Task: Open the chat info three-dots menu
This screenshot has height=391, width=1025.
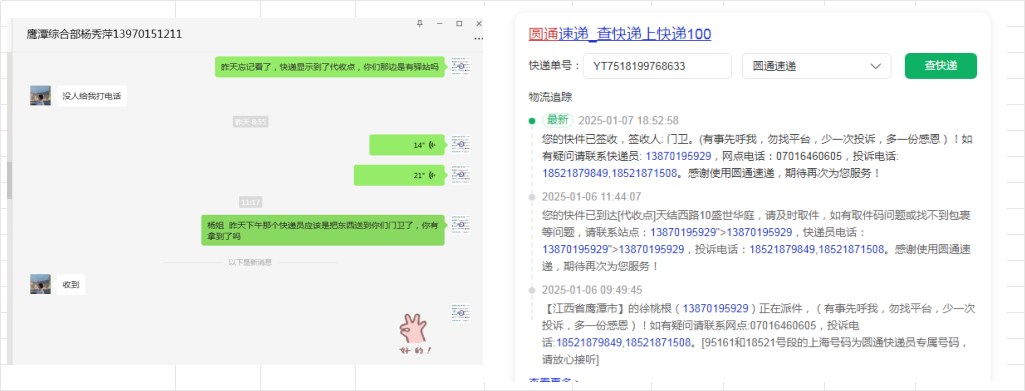Action: coord(479,39)
